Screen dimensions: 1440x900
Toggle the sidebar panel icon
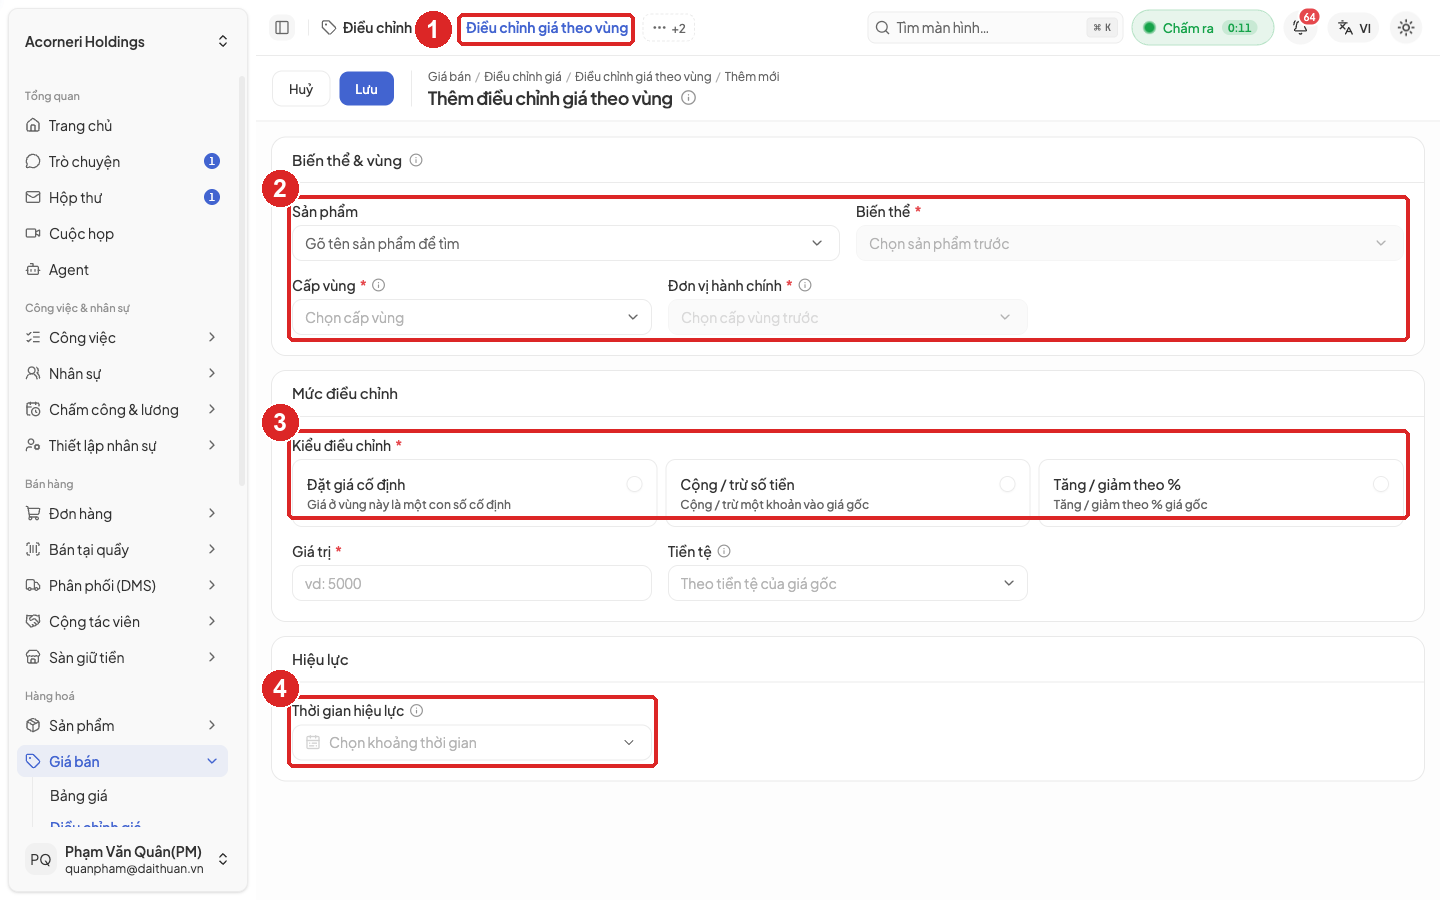tap(282, 28)
